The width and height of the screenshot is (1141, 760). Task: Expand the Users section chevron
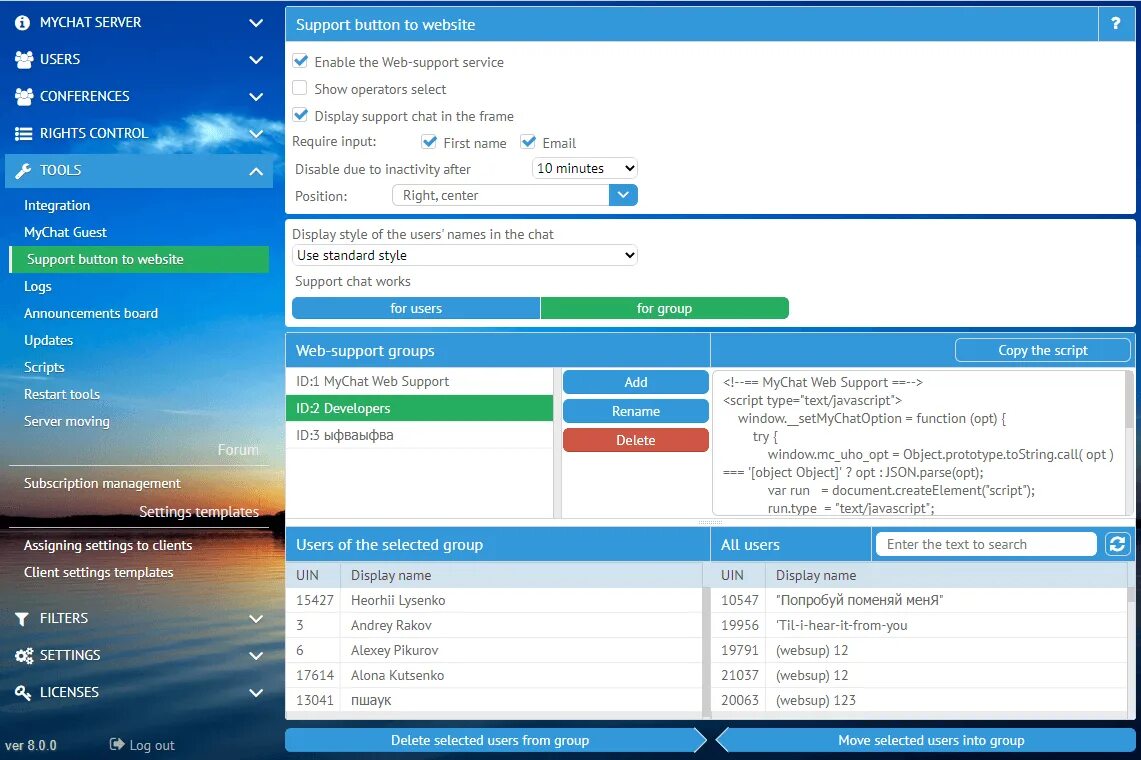pyautogui.click(x=256, y=60)
